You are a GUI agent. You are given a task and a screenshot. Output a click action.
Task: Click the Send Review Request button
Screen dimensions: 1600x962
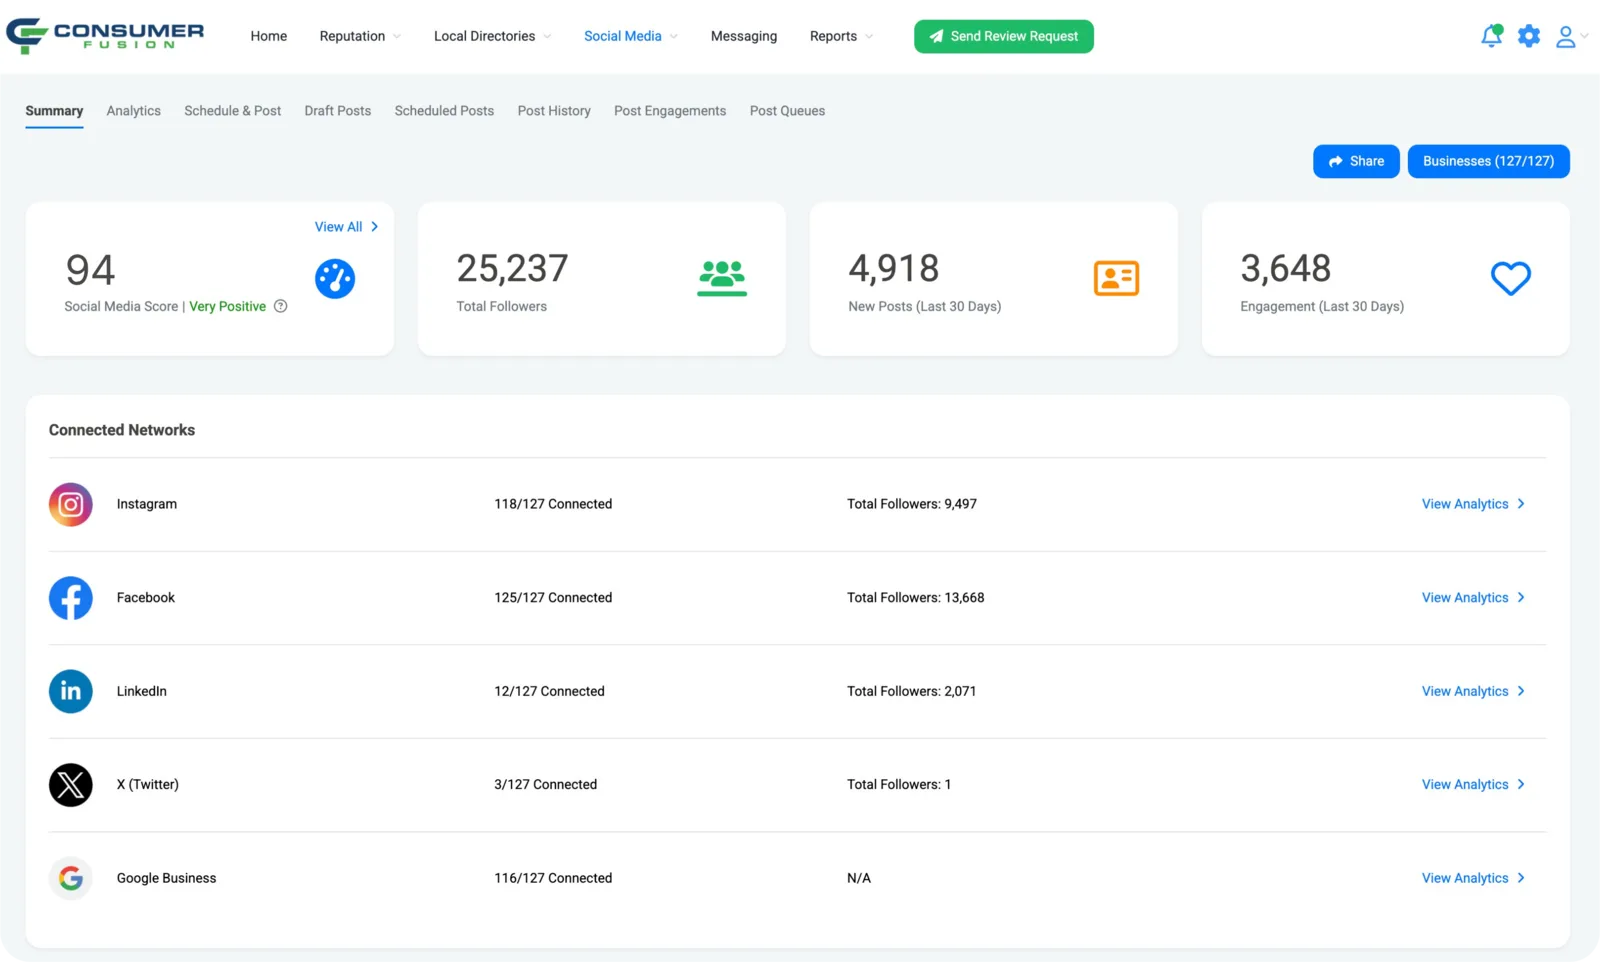[1003, 36]
